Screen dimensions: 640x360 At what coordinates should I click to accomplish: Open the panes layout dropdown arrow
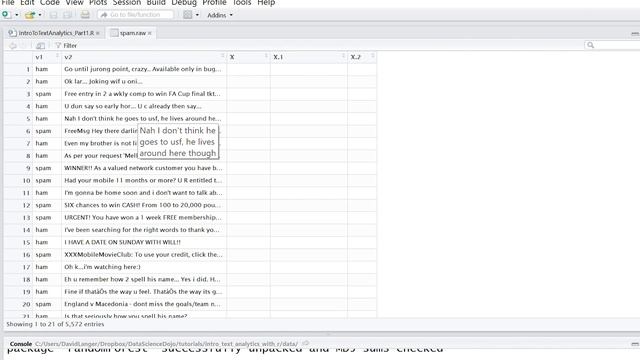coord(197,15)
